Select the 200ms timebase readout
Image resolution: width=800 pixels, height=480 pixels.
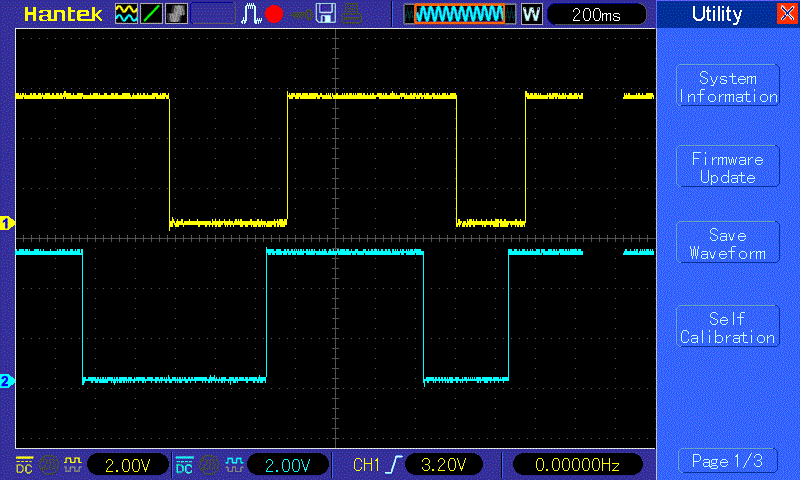tap(597, 14)
